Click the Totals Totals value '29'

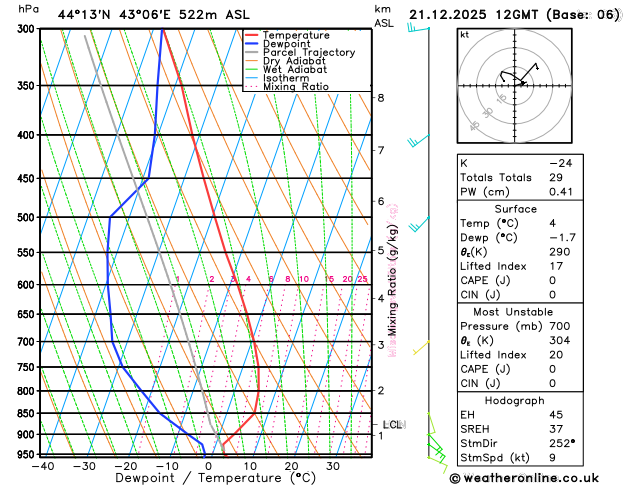click(x=556, y=178)
